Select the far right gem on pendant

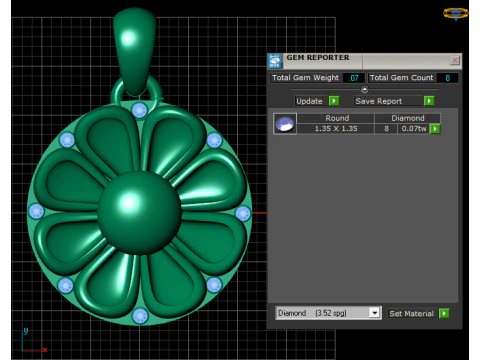[x=243, y=213]
